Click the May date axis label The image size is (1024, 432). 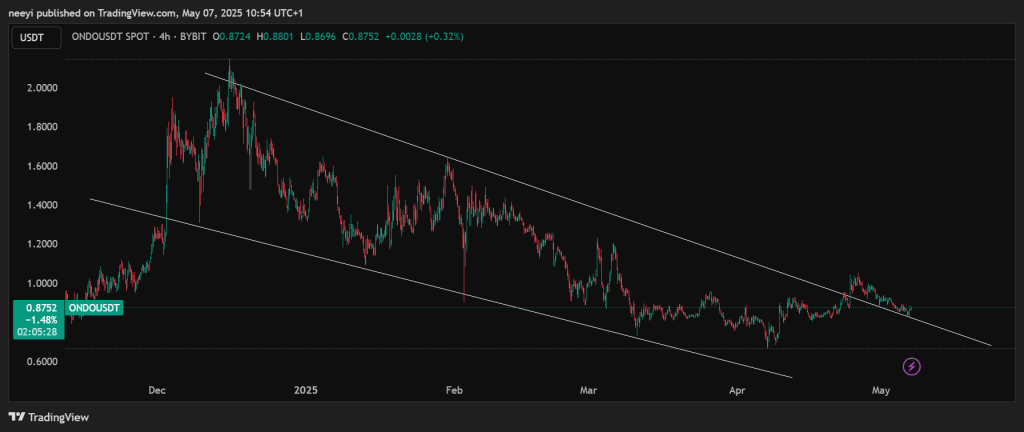[881, 390]
